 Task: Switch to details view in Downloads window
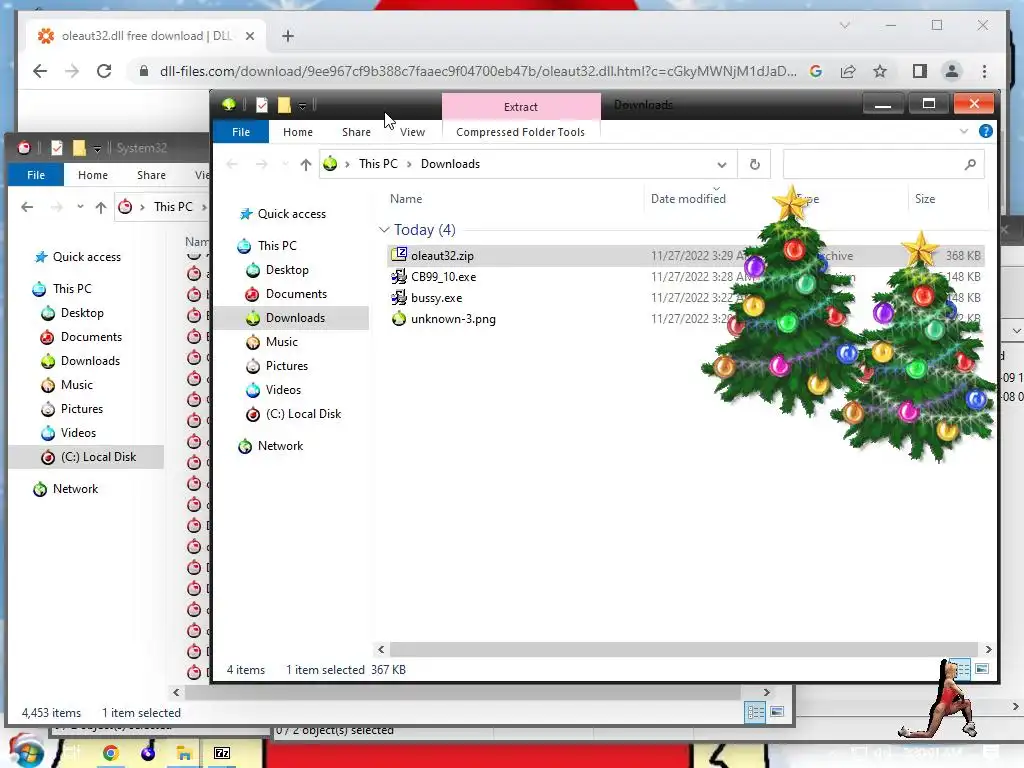[961, 669]
